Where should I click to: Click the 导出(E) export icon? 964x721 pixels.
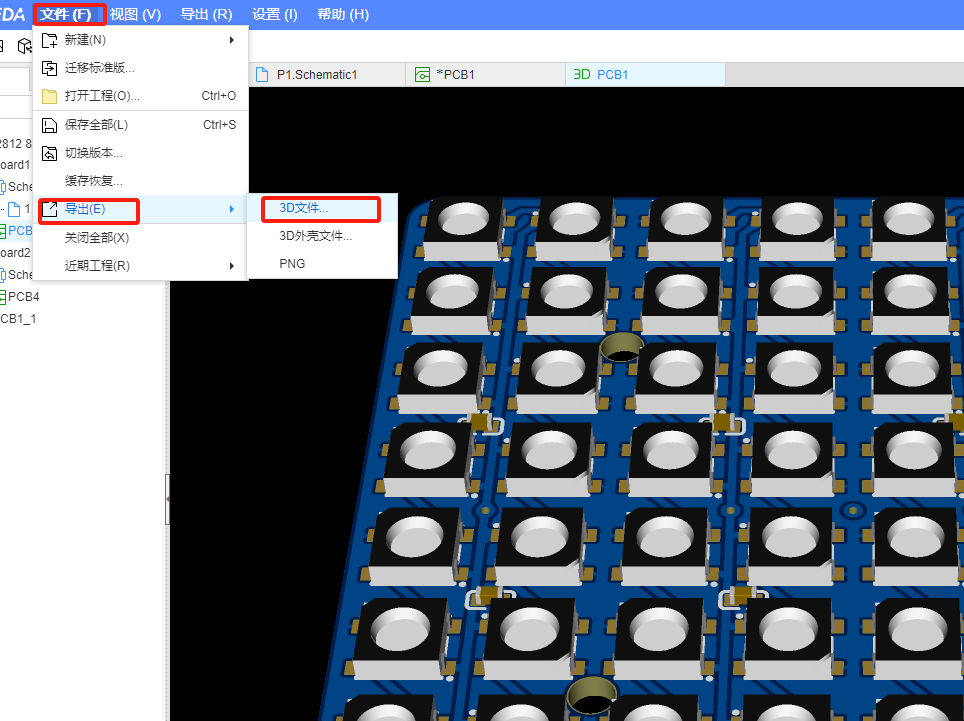pyautogui.click(x=49, y=209)
